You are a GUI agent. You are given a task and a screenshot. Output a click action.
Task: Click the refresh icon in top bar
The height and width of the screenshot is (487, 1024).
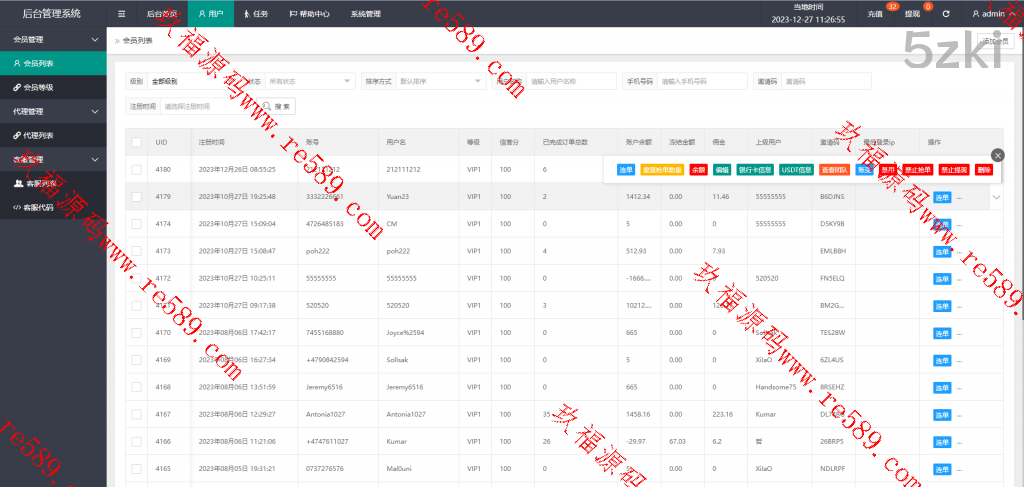pos(946,14)
